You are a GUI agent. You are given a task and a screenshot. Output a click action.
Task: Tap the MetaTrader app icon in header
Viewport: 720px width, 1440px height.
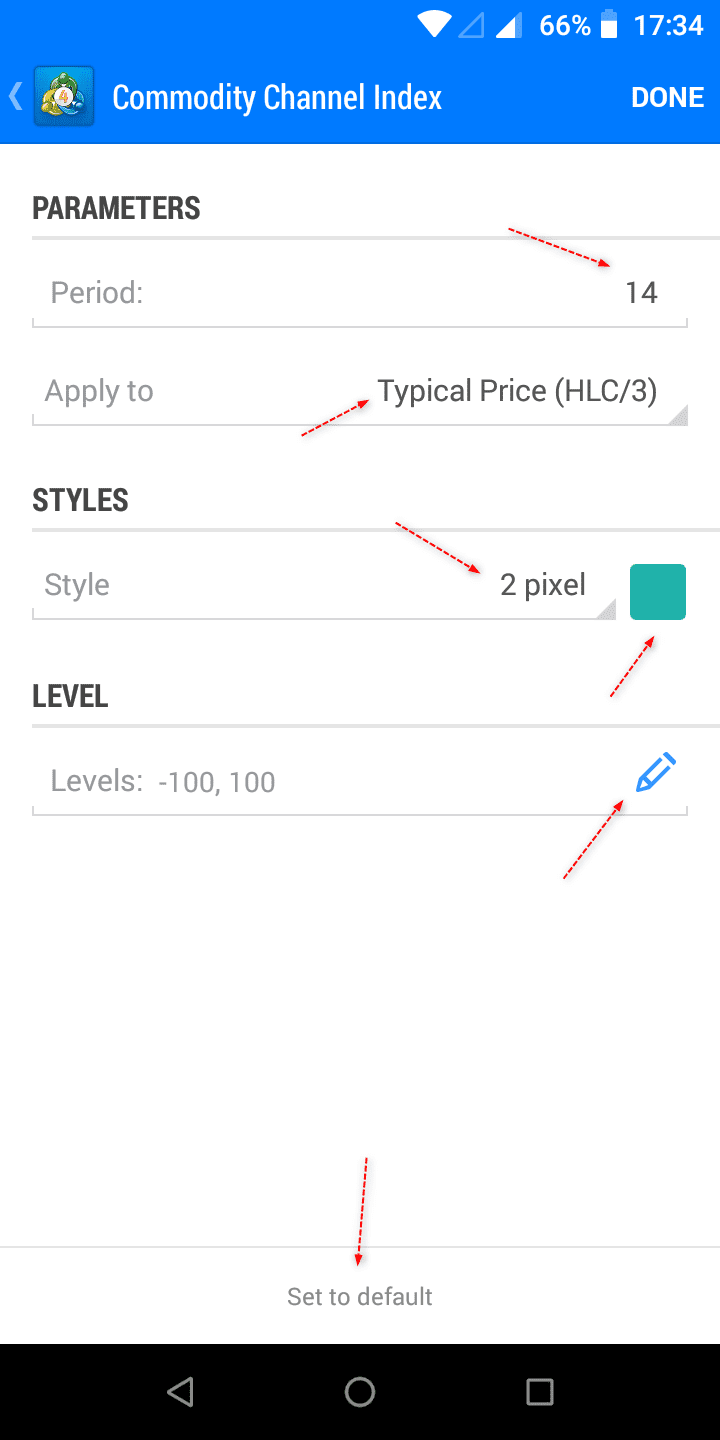click(64, 96)
